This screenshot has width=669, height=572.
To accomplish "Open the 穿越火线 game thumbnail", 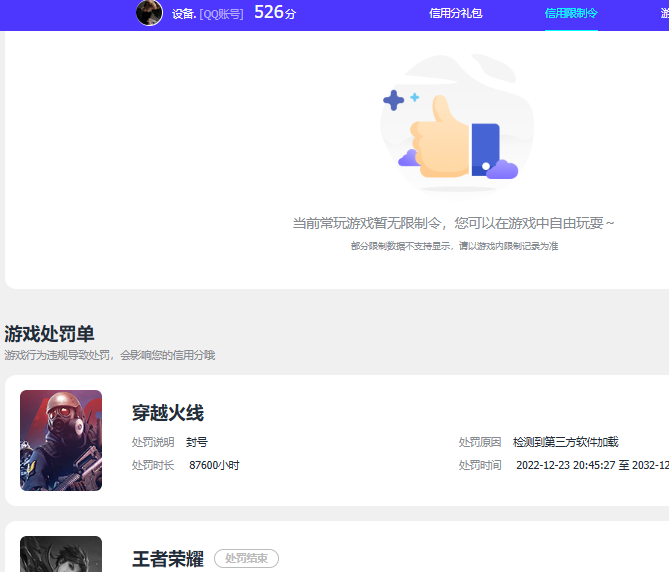I will click(x=61, y=440).
